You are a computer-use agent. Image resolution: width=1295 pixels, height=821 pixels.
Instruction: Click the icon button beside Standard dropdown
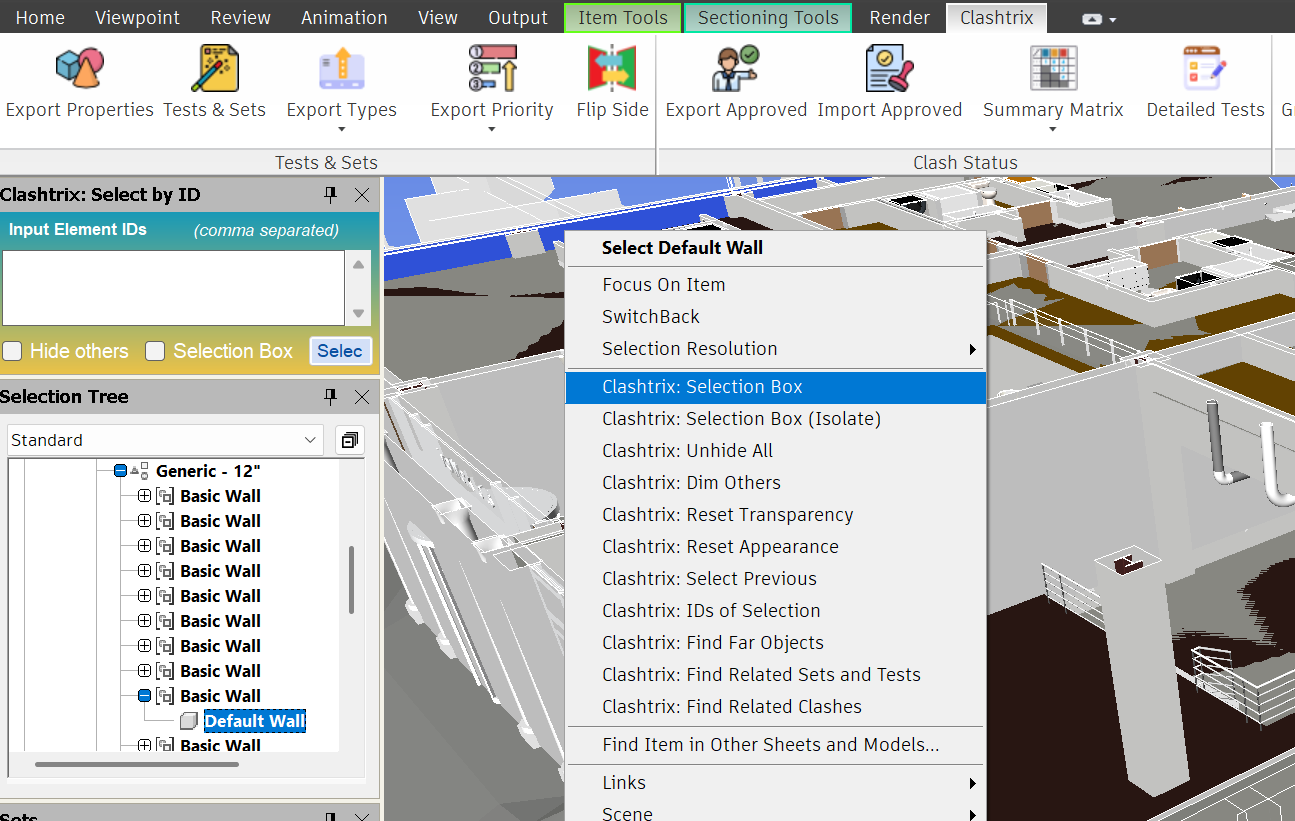tap(349, 440)
